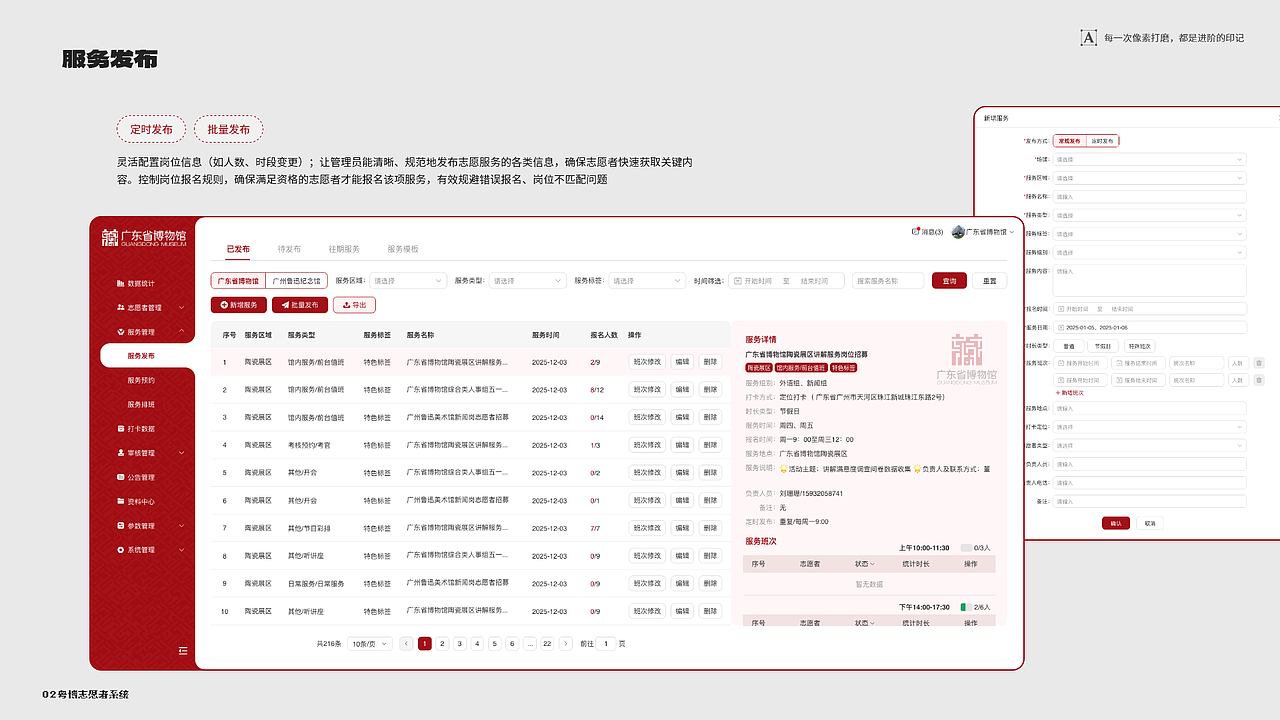Open the 服务类型 filter dropdown
This screenshot has height=720, width=1280.
coord(527,281)
